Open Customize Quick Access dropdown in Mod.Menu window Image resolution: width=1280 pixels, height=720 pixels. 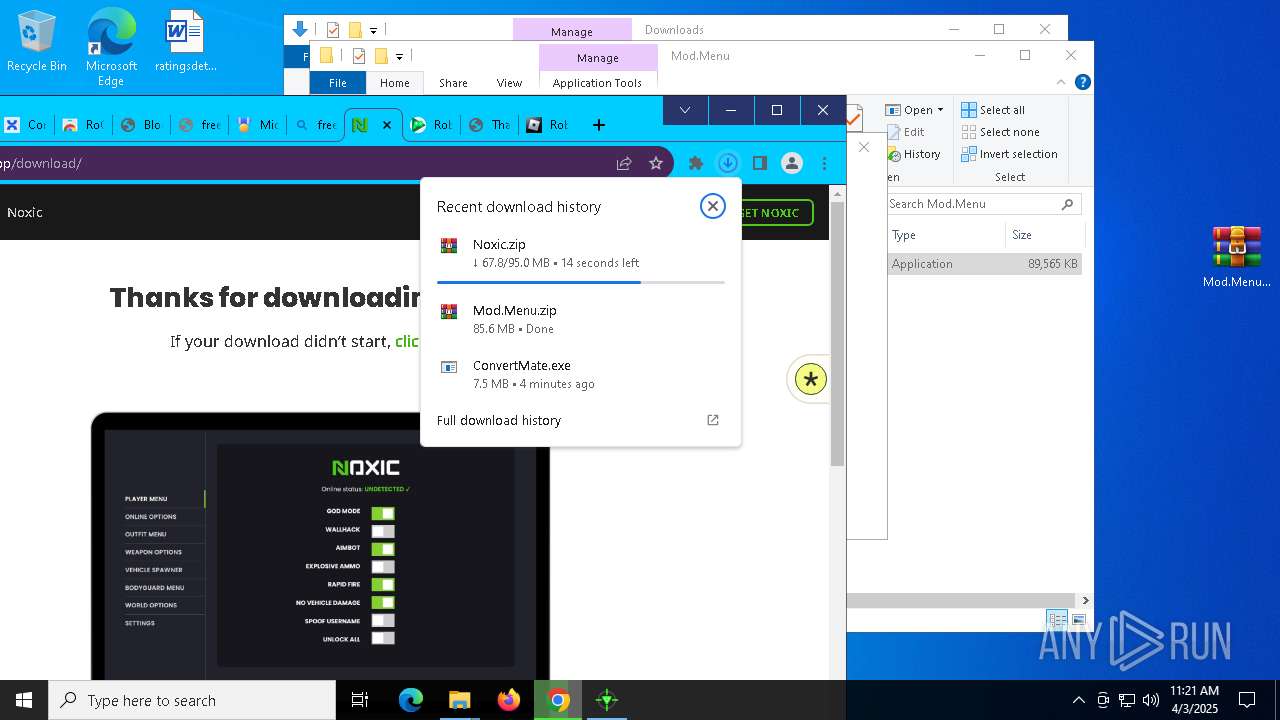[399, 56]
